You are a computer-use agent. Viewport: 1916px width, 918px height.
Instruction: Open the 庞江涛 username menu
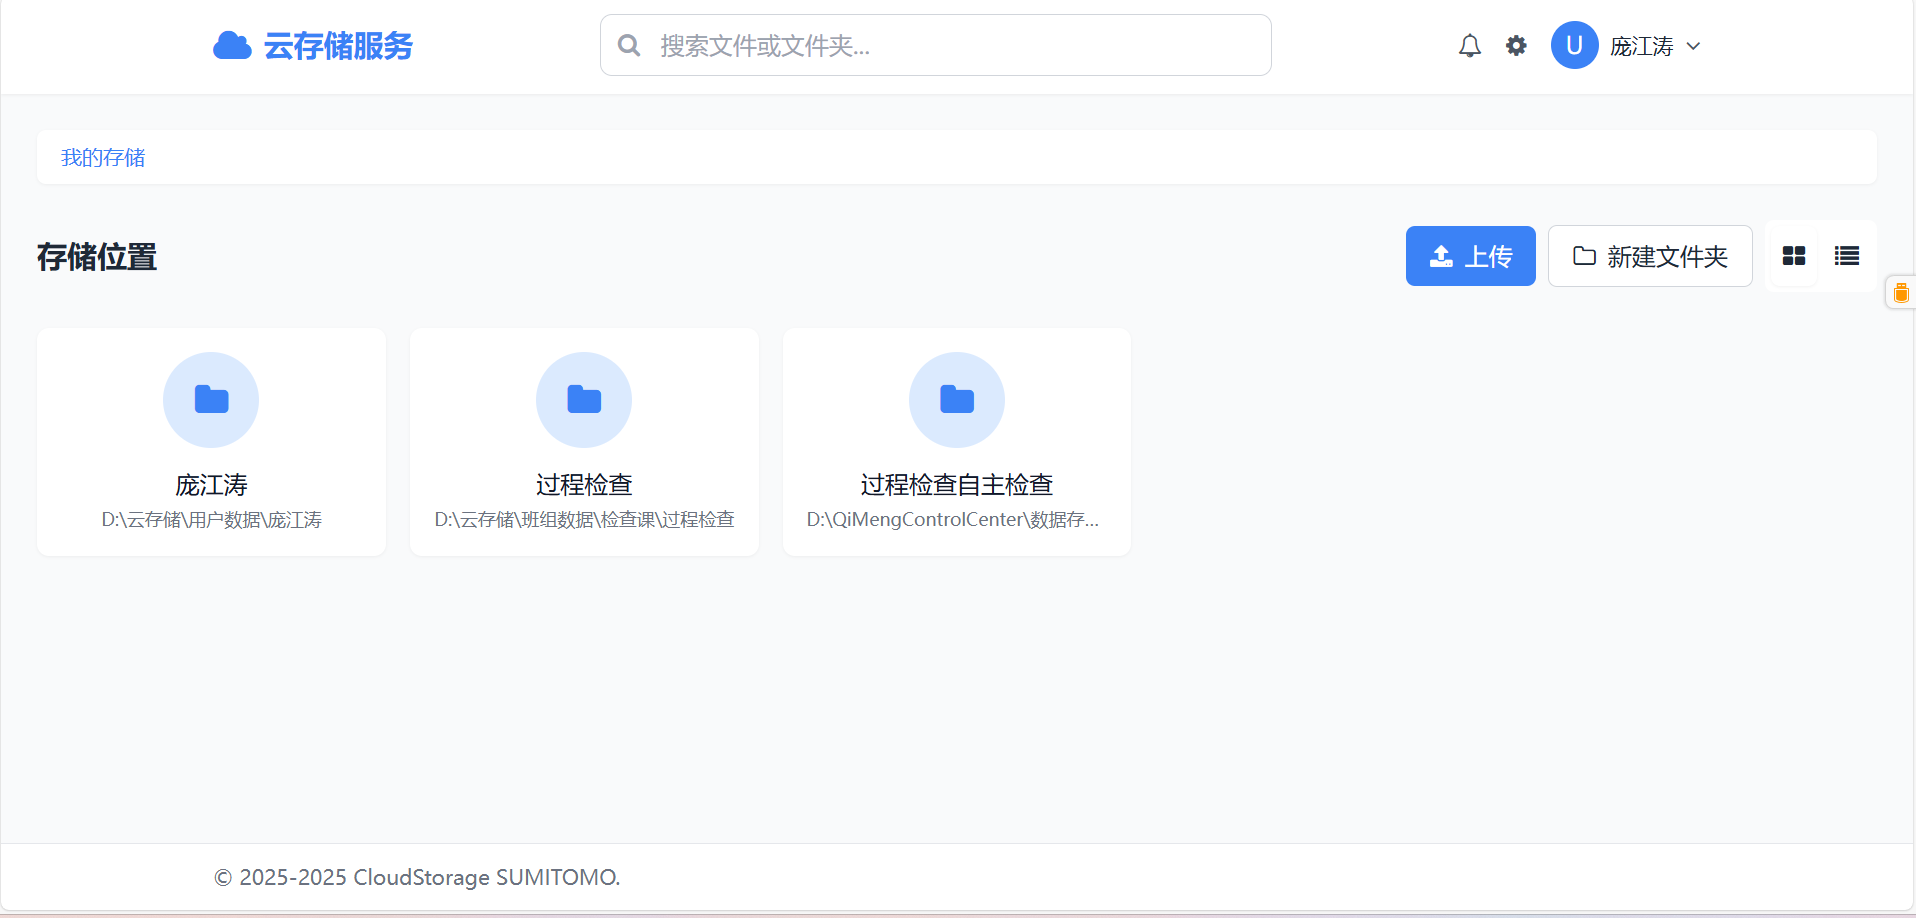coord(1641,46)
